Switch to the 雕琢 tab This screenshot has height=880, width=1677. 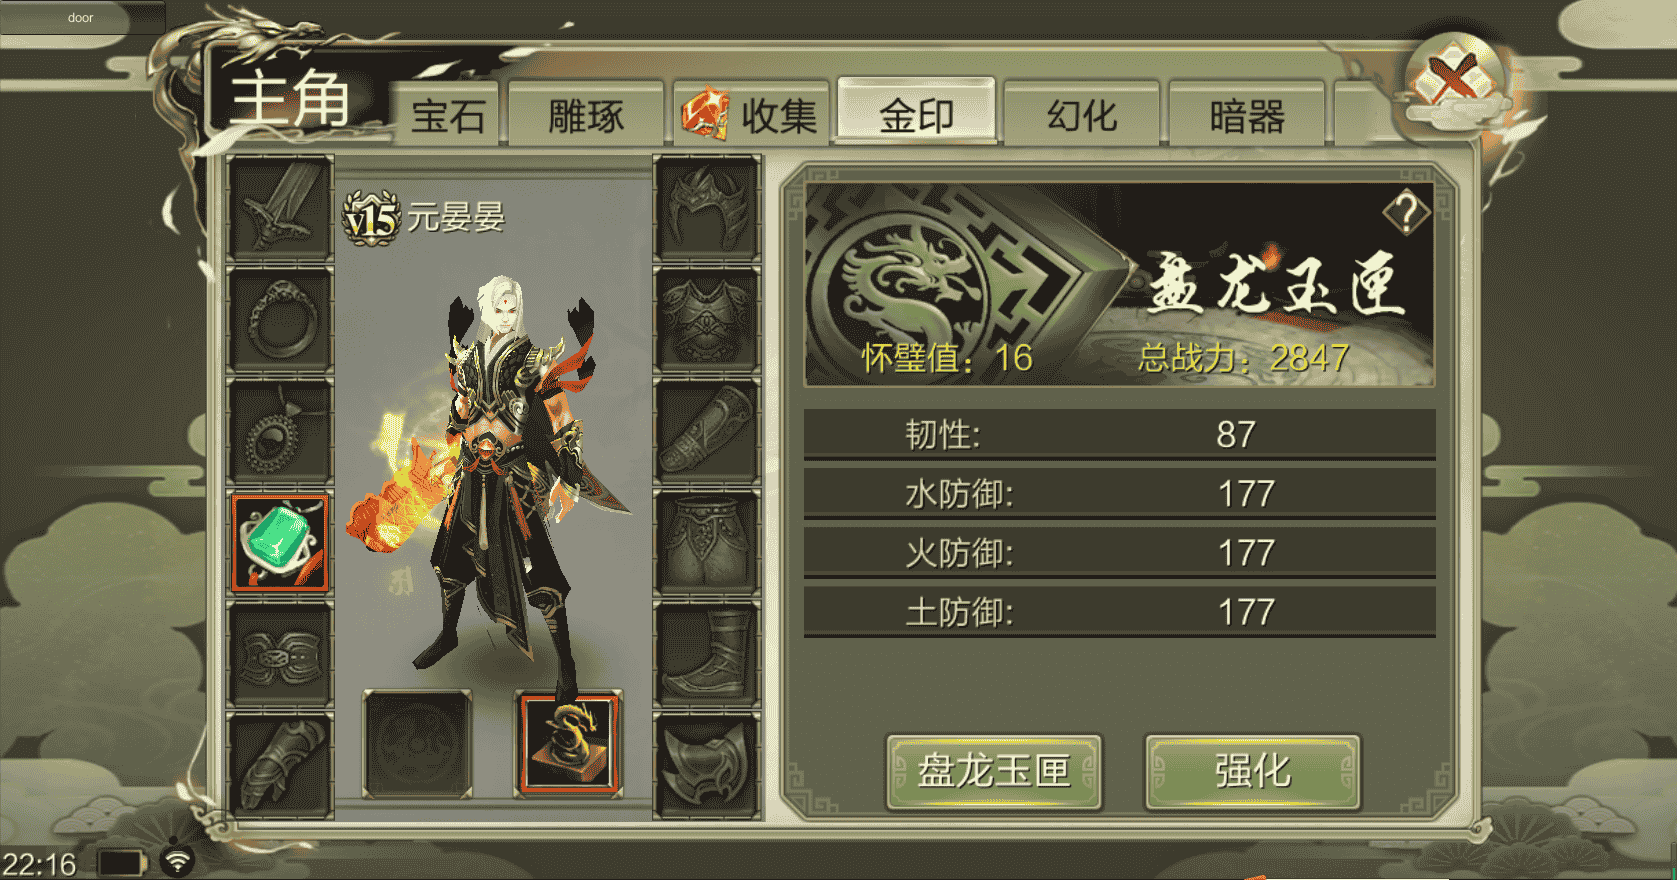pos(586,116)
